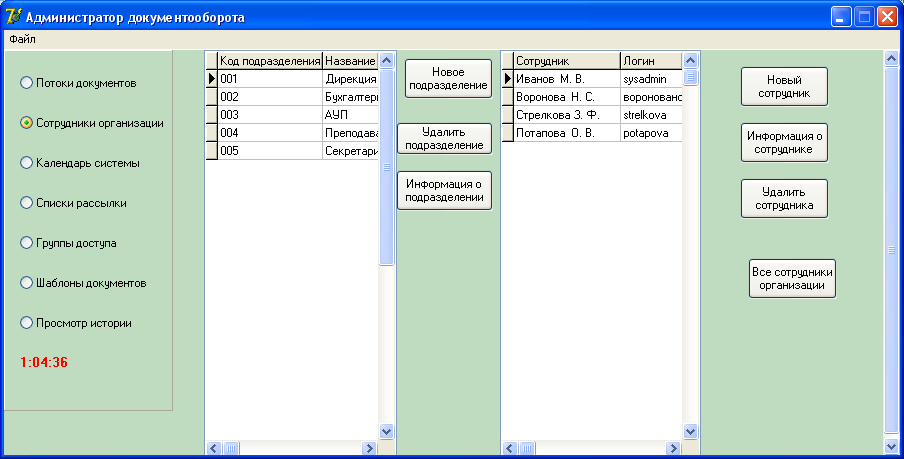Select department code 002 cell

(270, 96)
